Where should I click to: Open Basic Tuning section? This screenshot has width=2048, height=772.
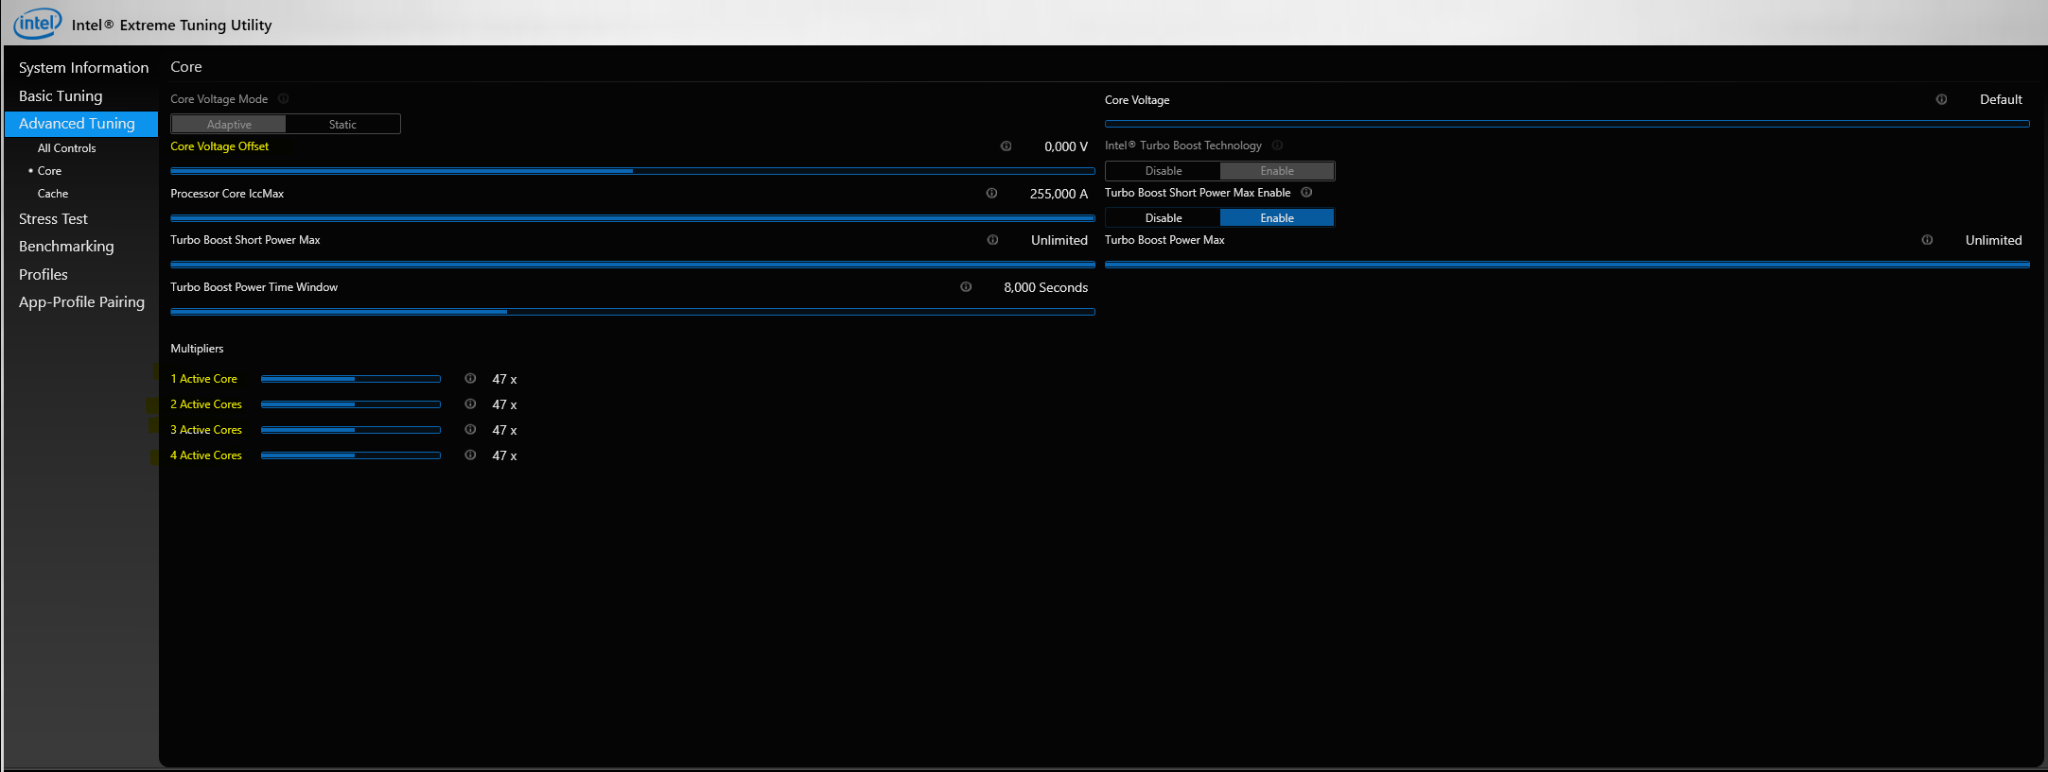pos(60,96)
